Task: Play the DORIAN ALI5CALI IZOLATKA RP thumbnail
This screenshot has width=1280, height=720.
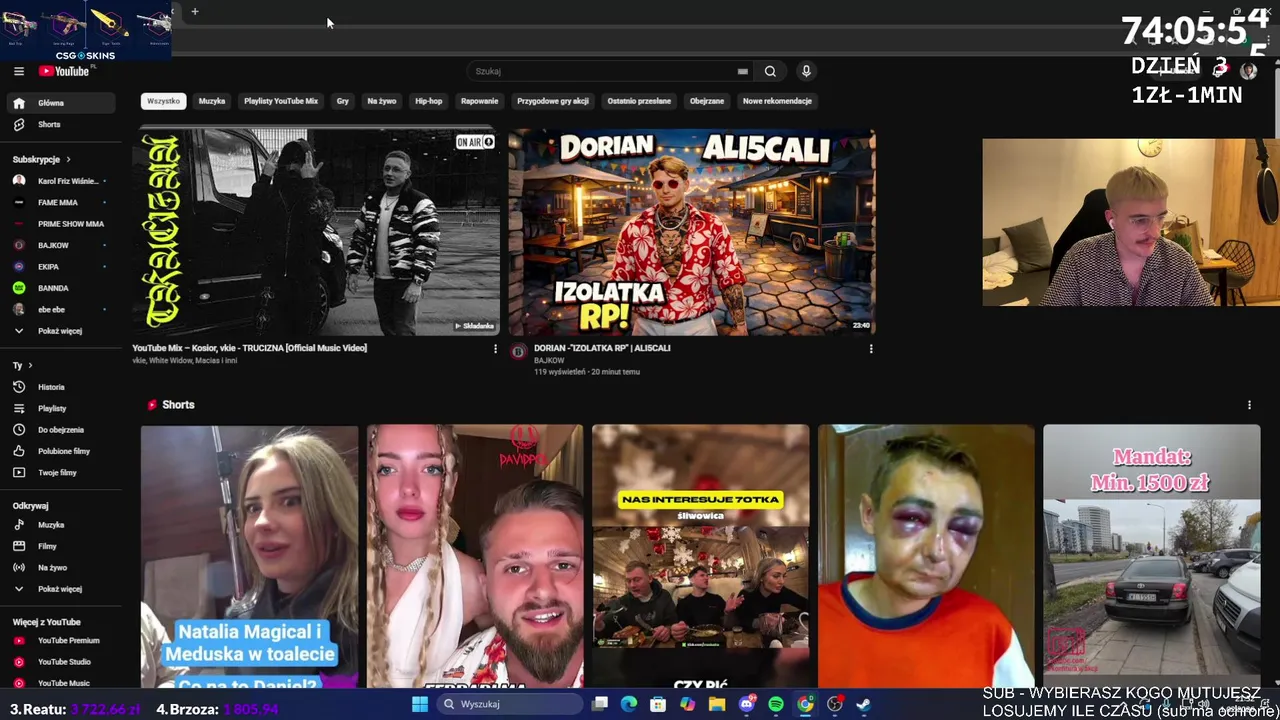Action: click(x=692, y=232)
